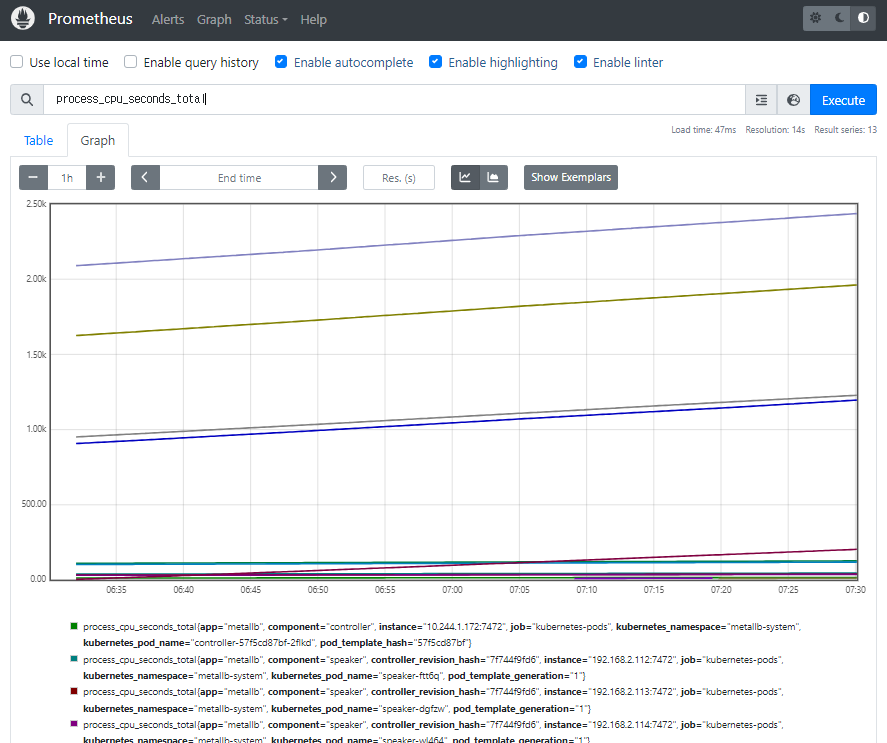Click the green controller series swatch
Screen dimensions: 887x743
tap(74, 626)
